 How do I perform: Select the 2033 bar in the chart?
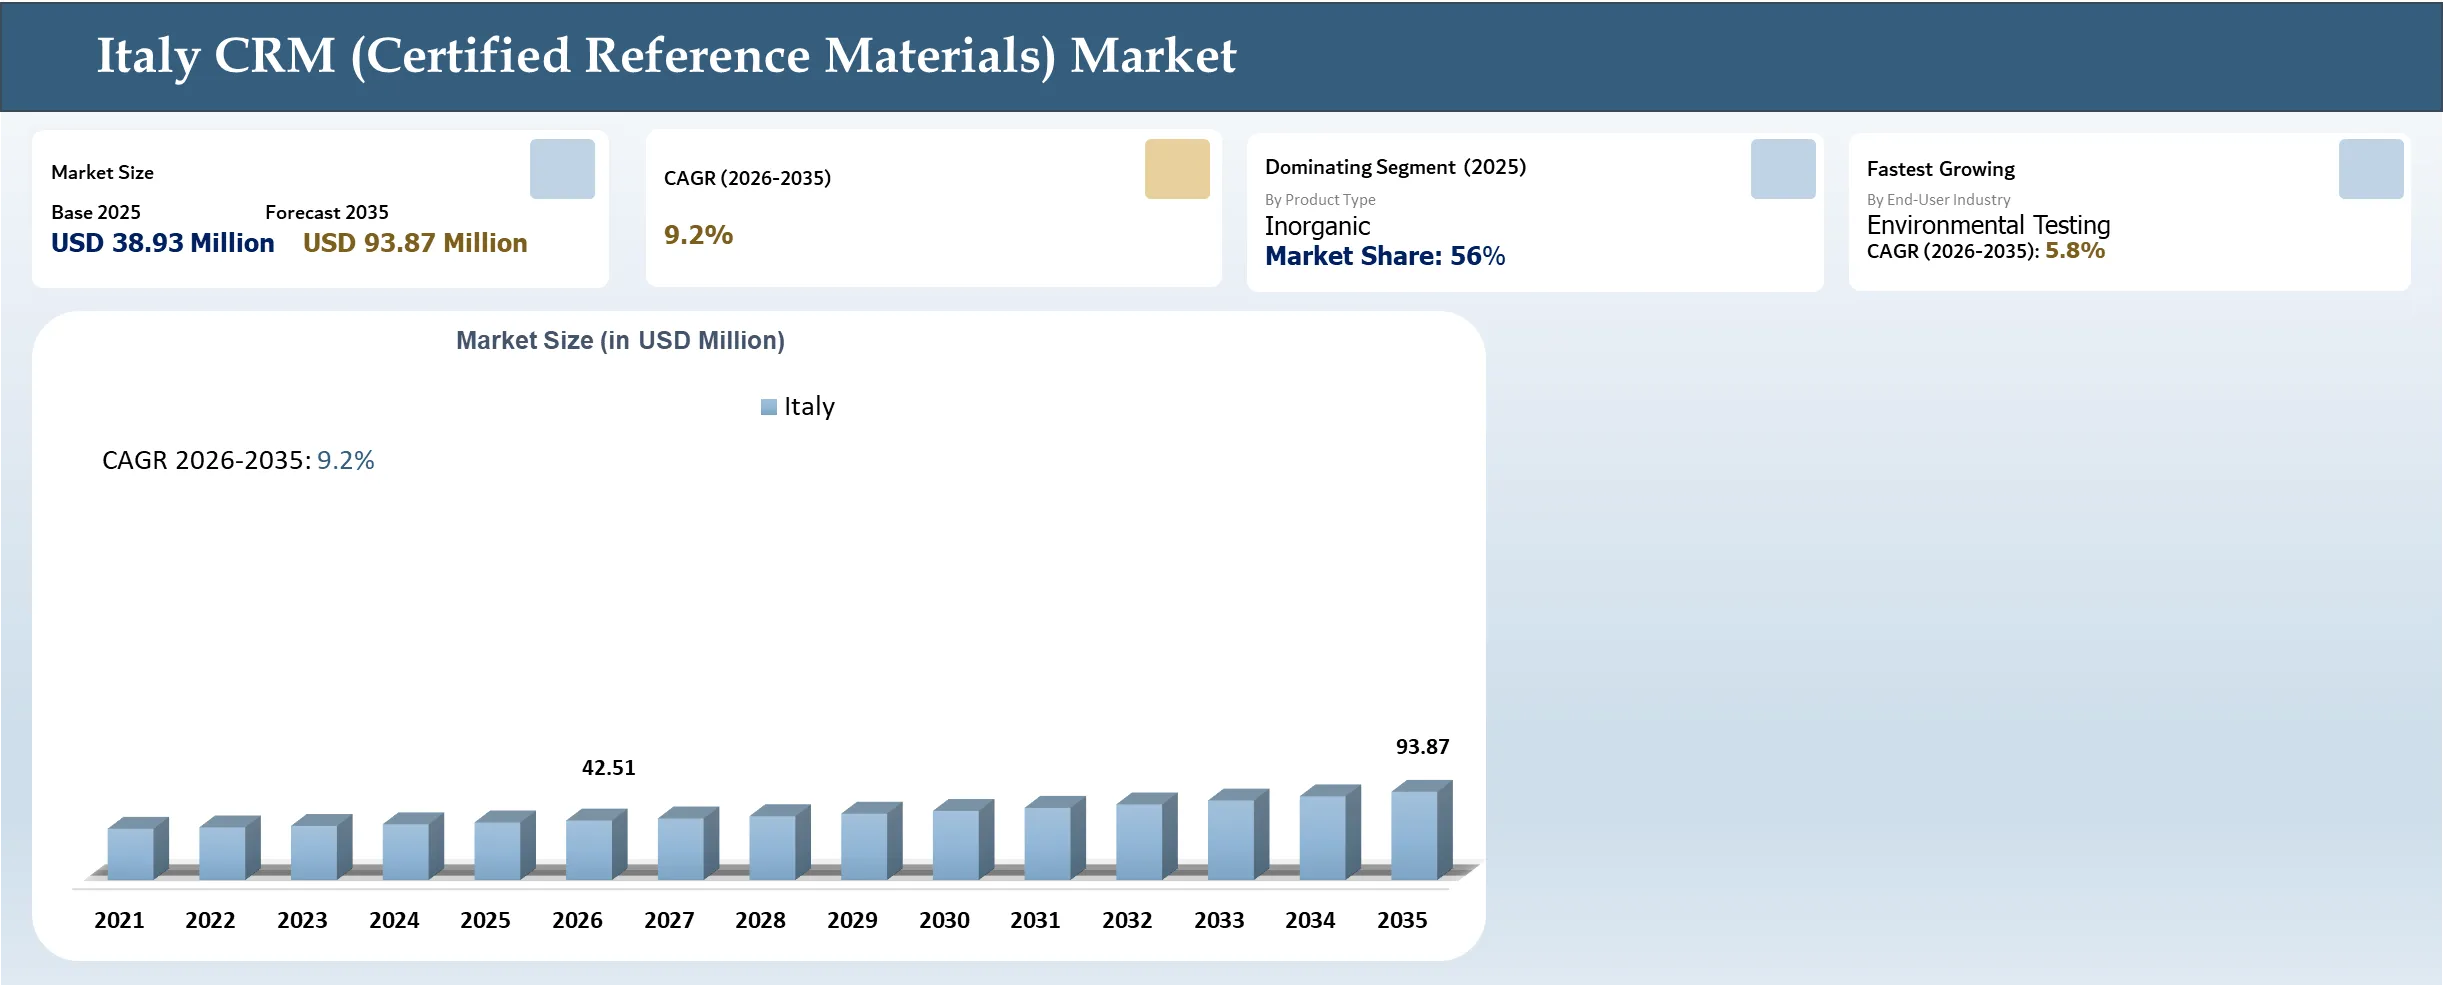[1238, 834]
